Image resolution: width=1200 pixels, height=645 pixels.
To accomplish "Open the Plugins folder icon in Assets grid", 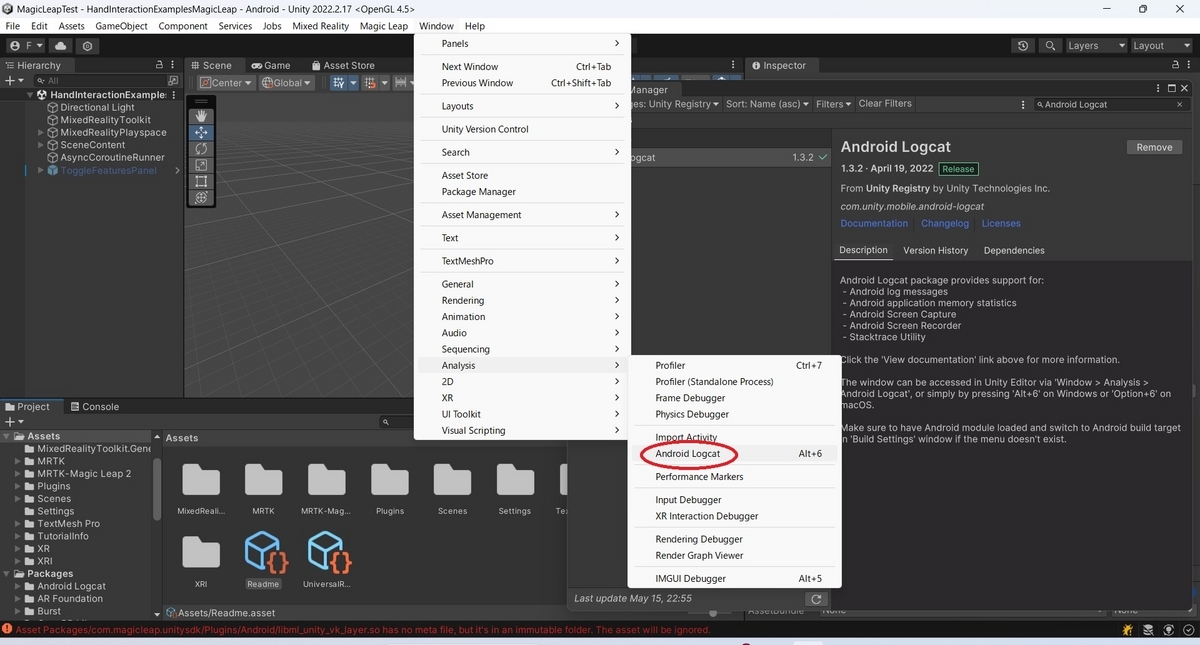I will pyautogui.click(x=389, y=481).
